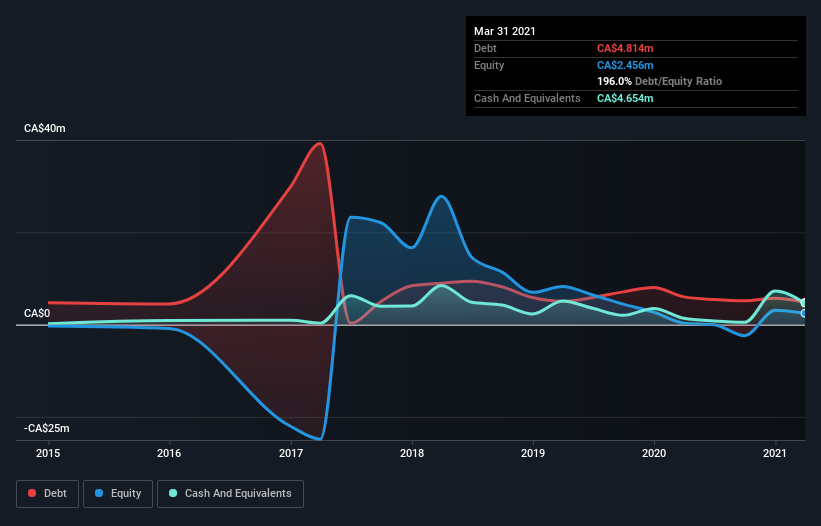
Task: Click the equity line trough near 2017
Action: pyautogui.click(x=320, y=439)
